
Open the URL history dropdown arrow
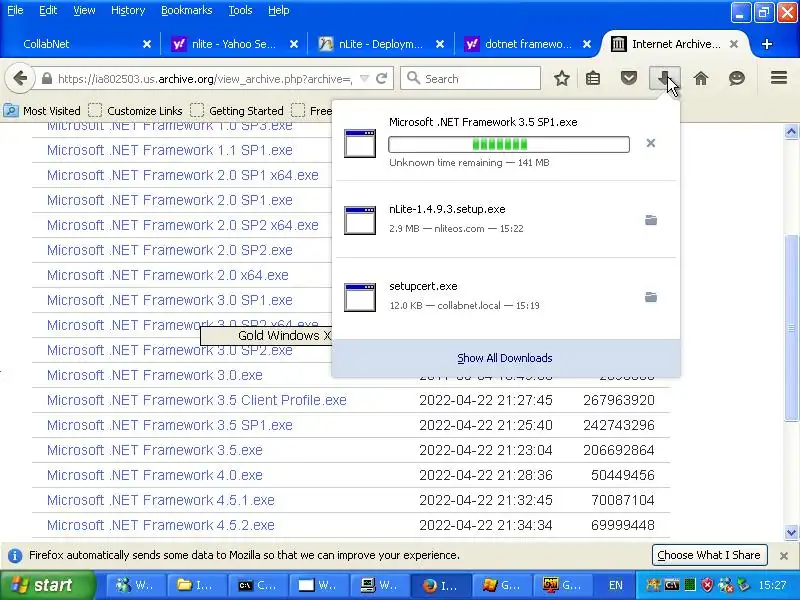pyautogui.click(x=364, y=79)
